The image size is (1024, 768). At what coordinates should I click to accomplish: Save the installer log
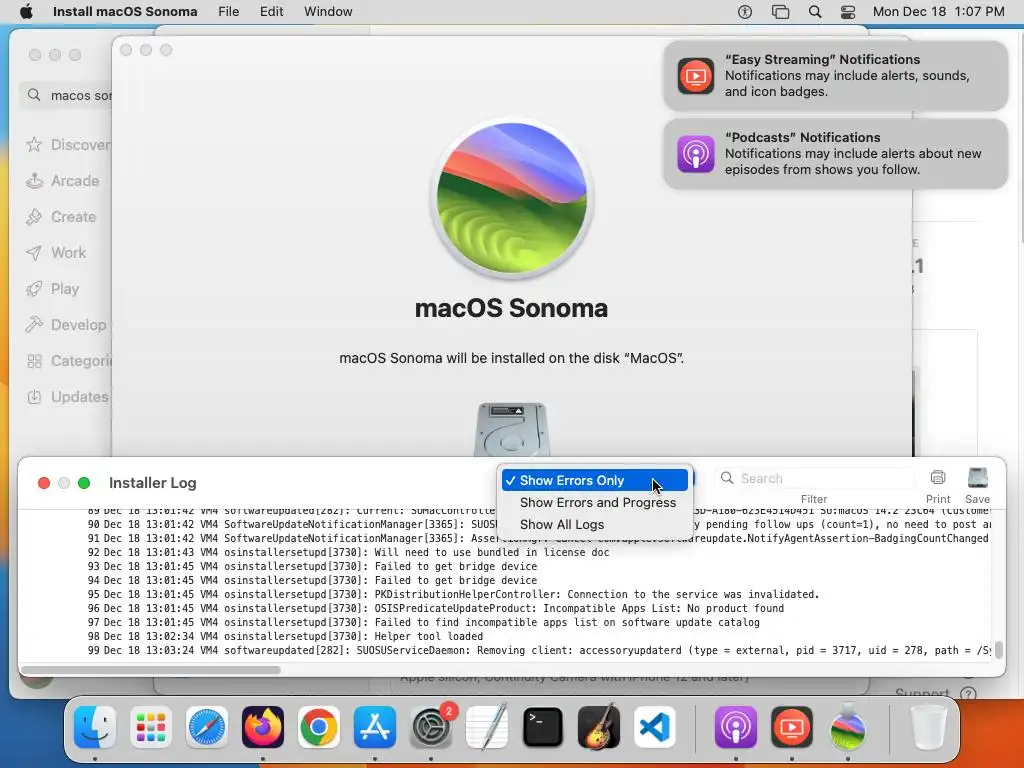[978, 484]
